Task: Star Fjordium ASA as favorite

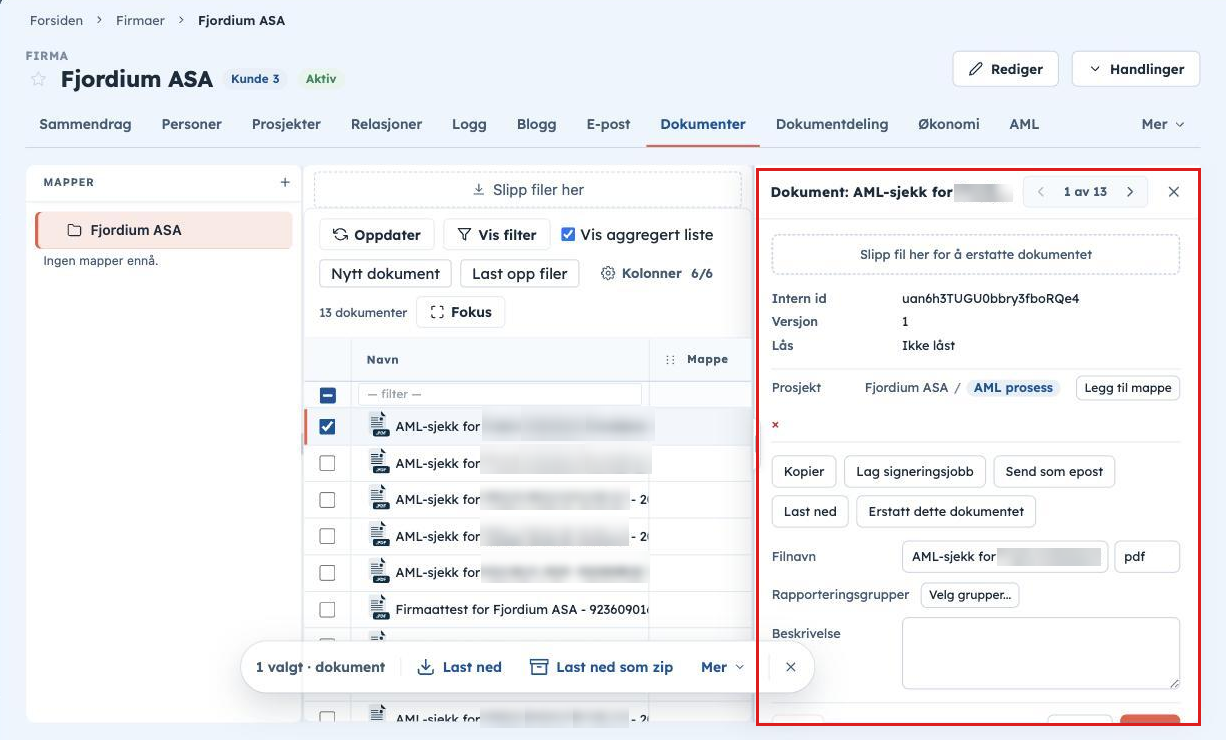Action: tap(38, 79)
